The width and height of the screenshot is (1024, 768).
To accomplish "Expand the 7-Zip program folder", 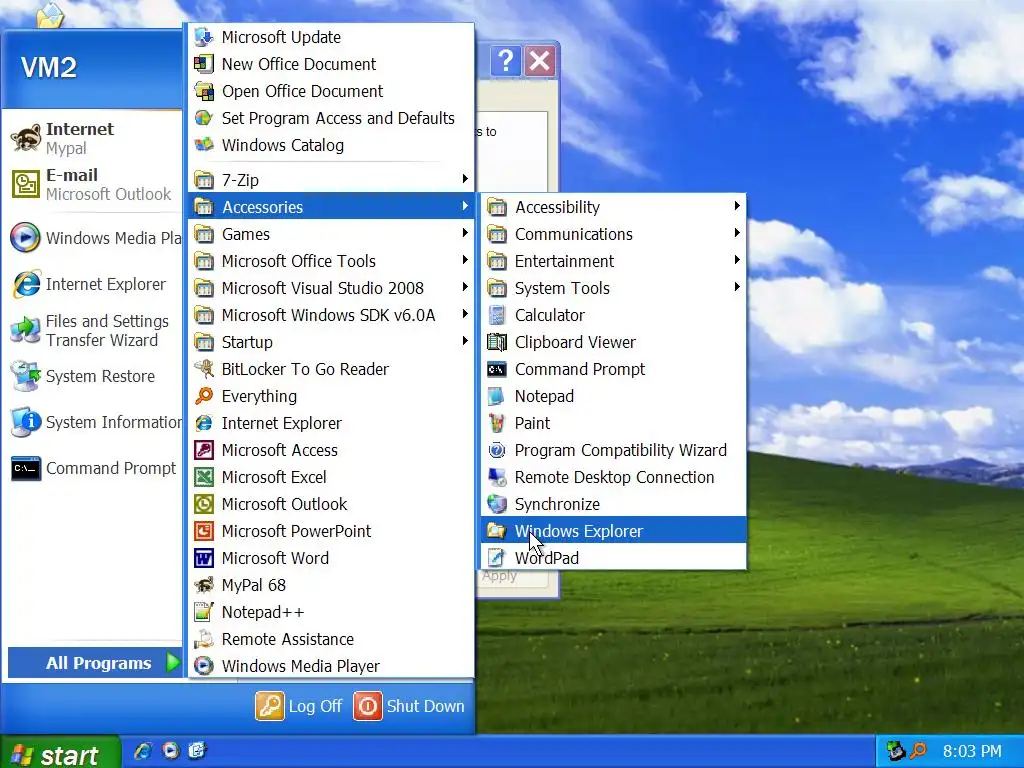I will pos(331,180).
